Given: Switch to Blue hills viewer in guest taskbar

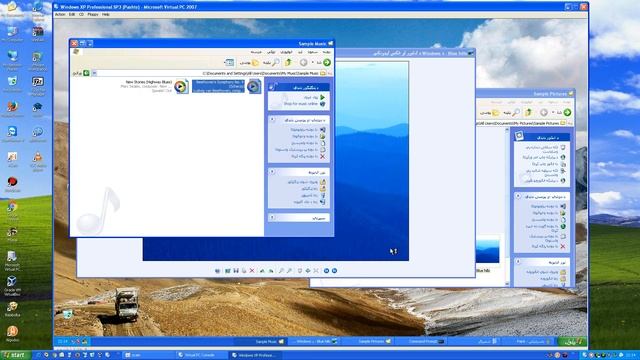Looking at the screenshot, I should [313, 341].
